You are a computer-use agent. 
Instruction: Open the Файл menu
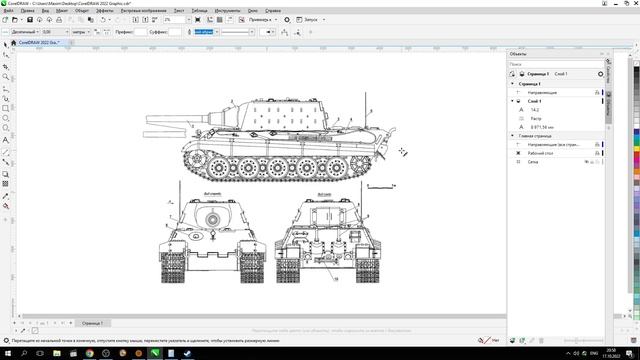8,11
